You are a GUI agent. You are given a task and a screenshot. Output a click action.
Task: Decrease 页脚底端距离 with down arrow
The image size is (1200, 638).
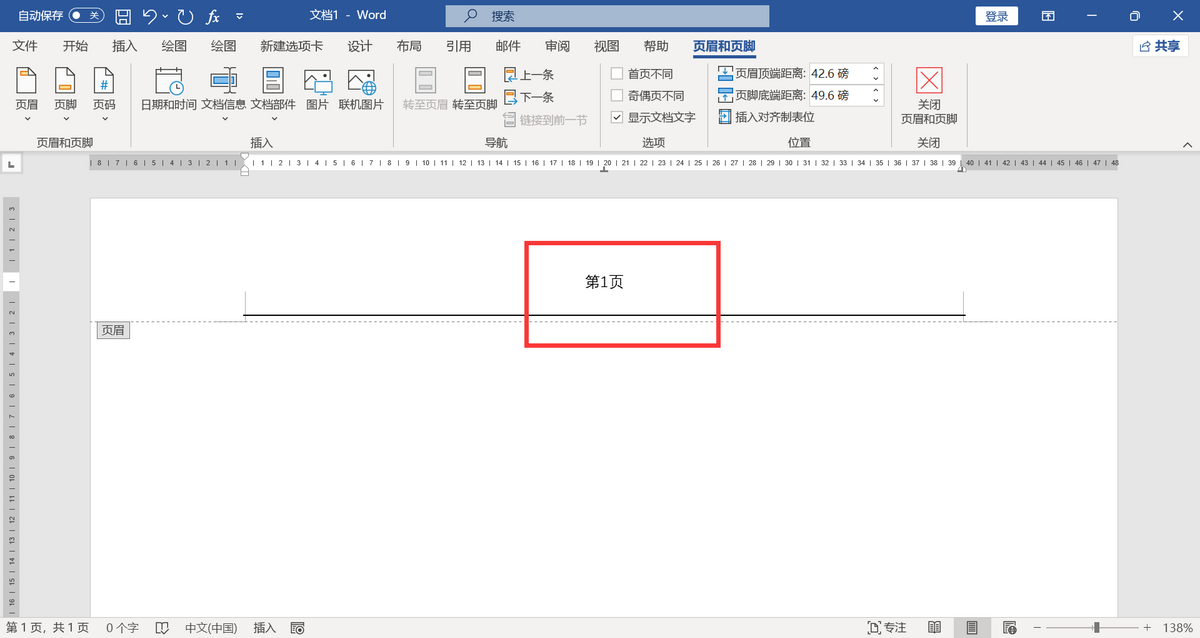pos(876,101)
